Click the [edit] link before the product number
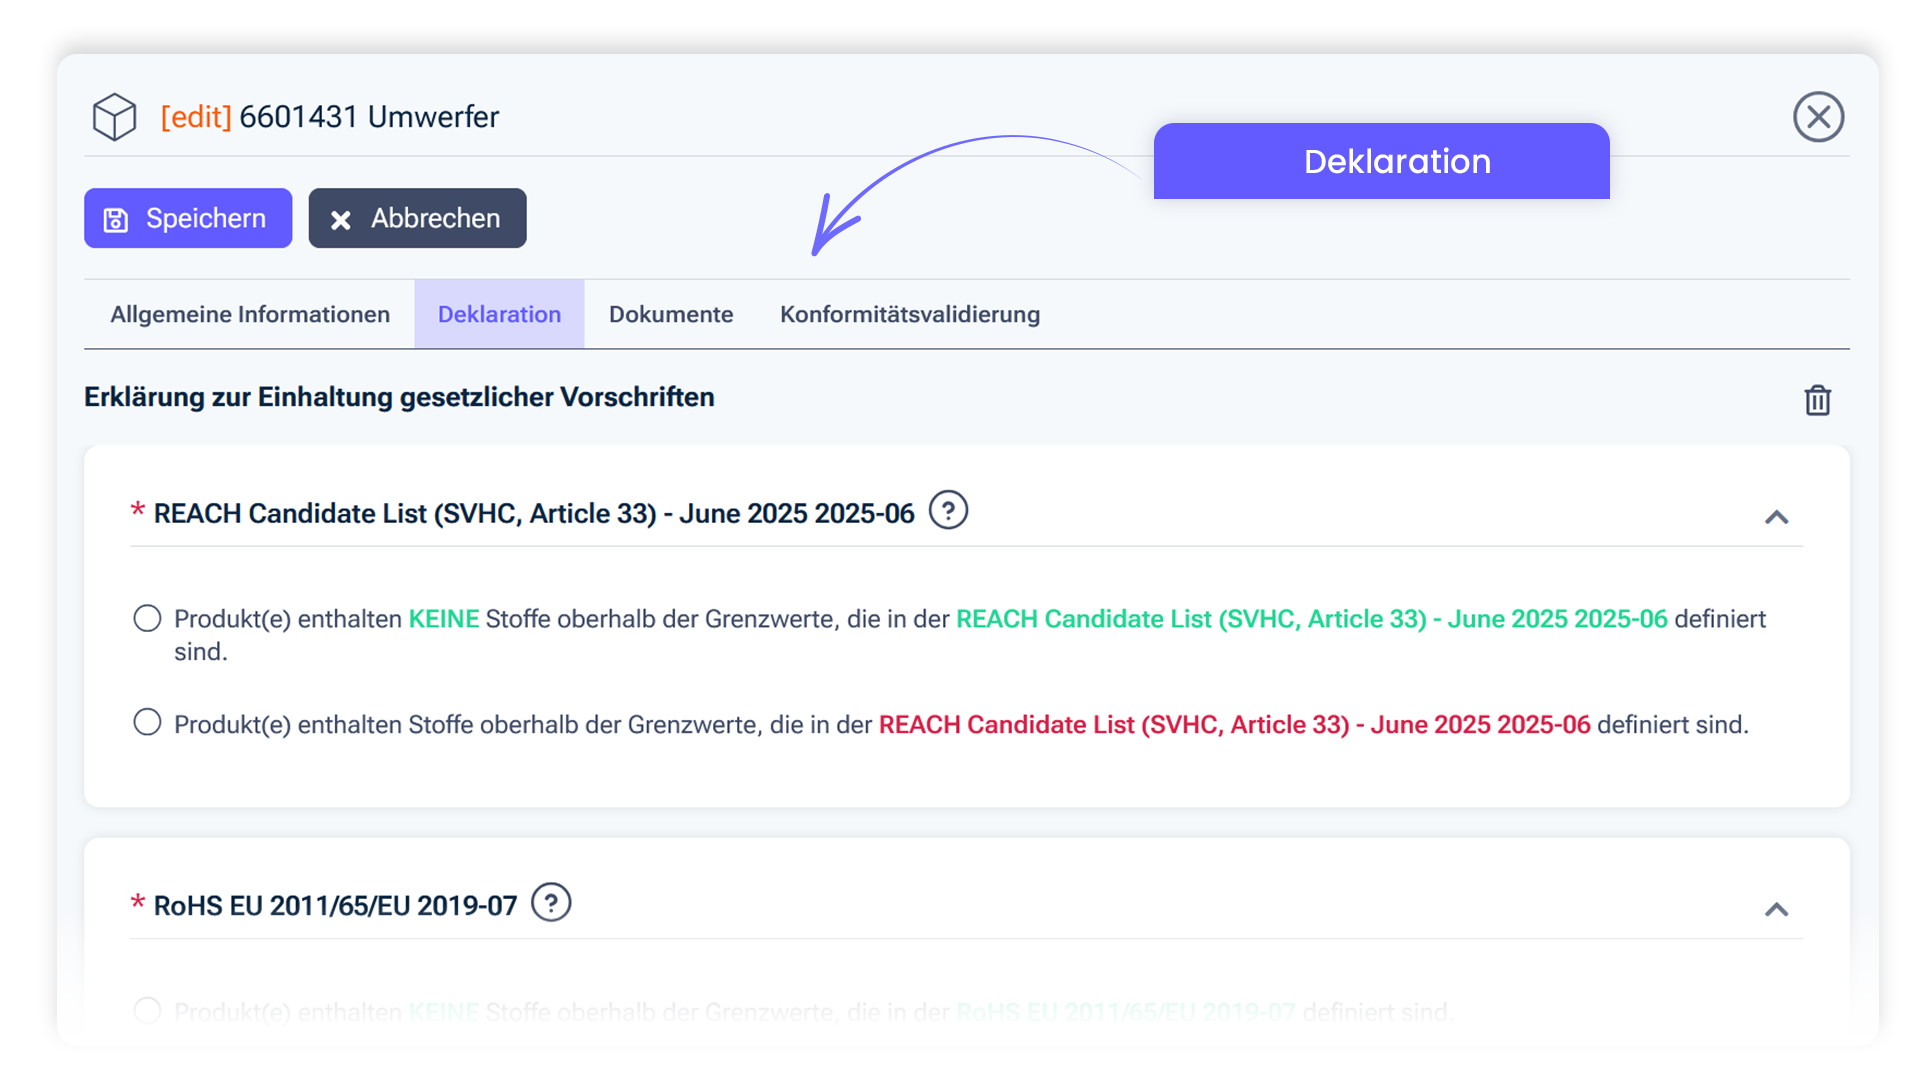The width and height of the screenshot is (1920, 1080). [x=197, y=116]
